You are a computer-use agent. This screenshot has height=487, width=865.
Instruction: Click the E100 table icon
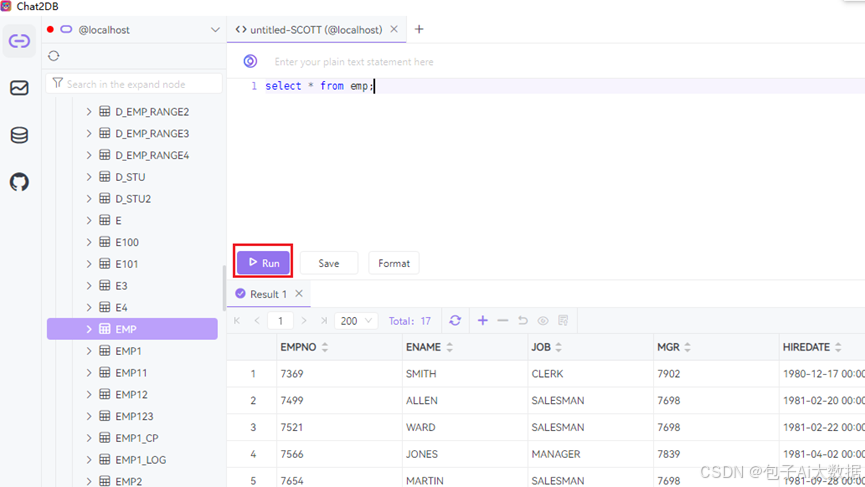[105, 242]
